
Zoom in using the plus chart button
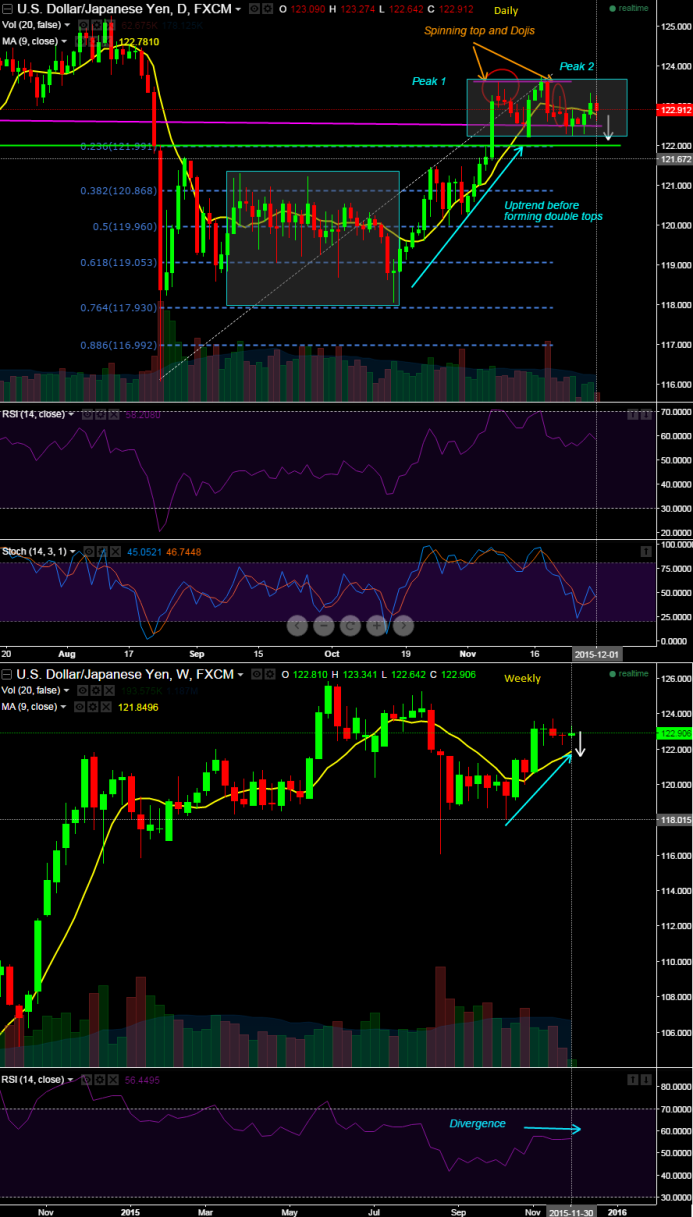[376, 626]
